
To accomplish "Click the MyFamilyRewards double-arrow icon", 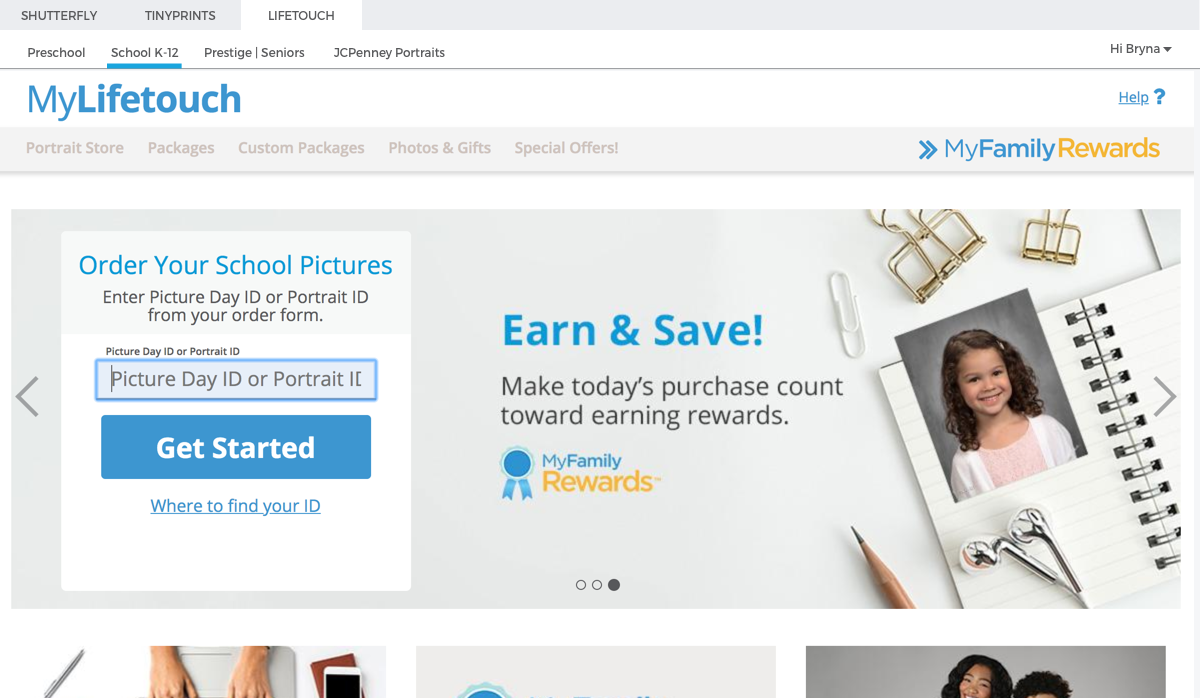I will pyautogui.click(x=928, y=149).
